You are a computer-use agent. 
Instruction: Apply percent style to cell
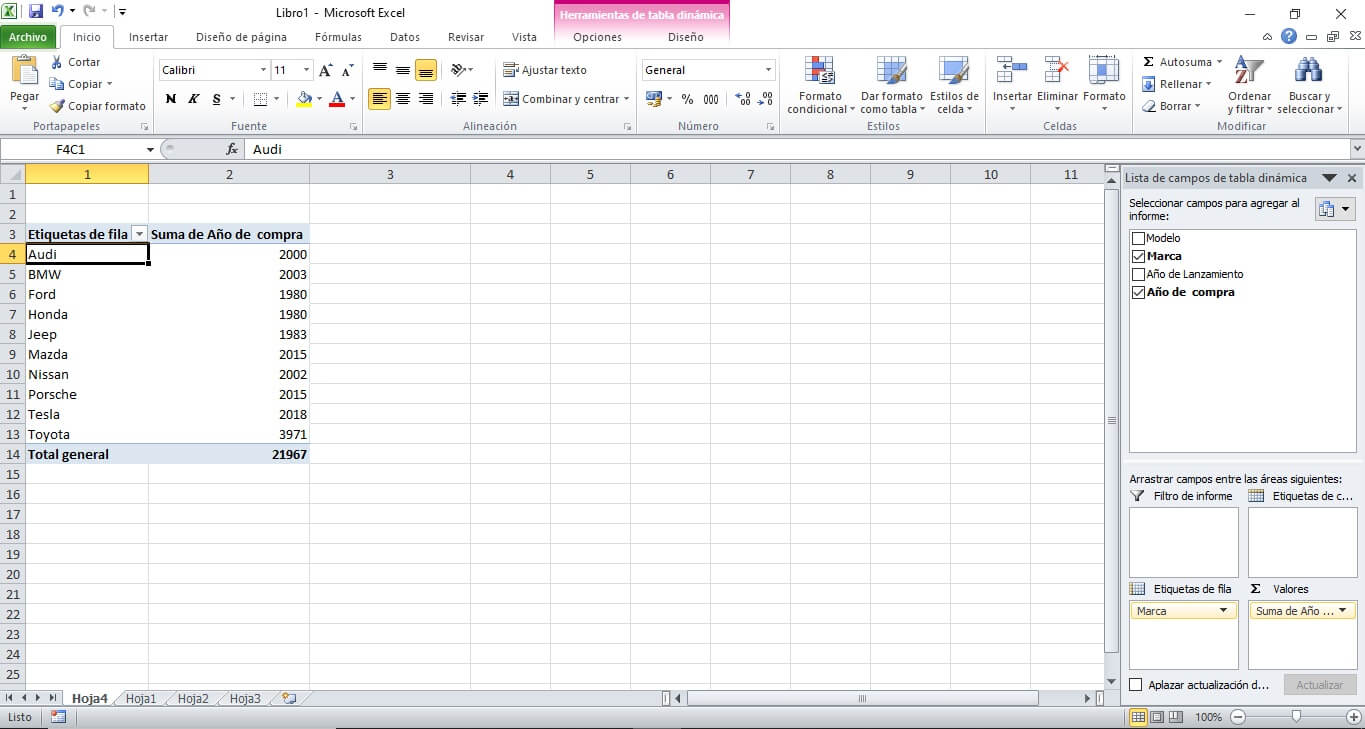tap(687, 99)
